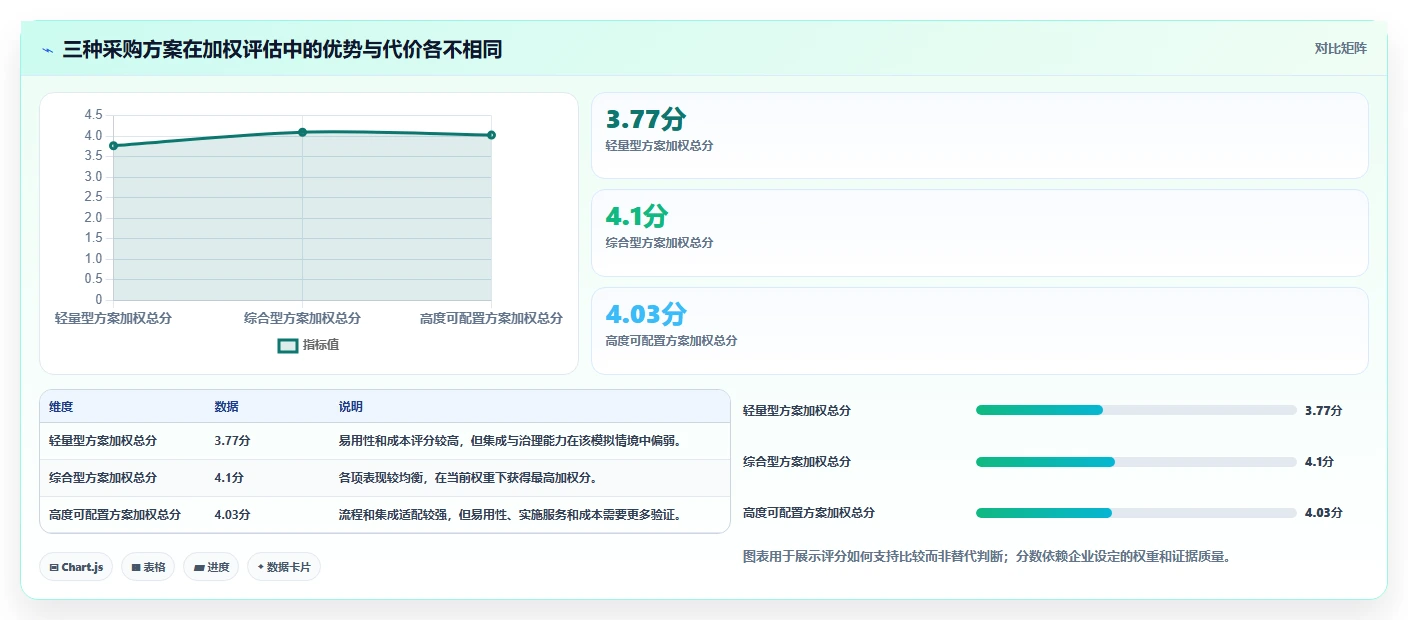Click the 4.1分 table value

[228, 478]
